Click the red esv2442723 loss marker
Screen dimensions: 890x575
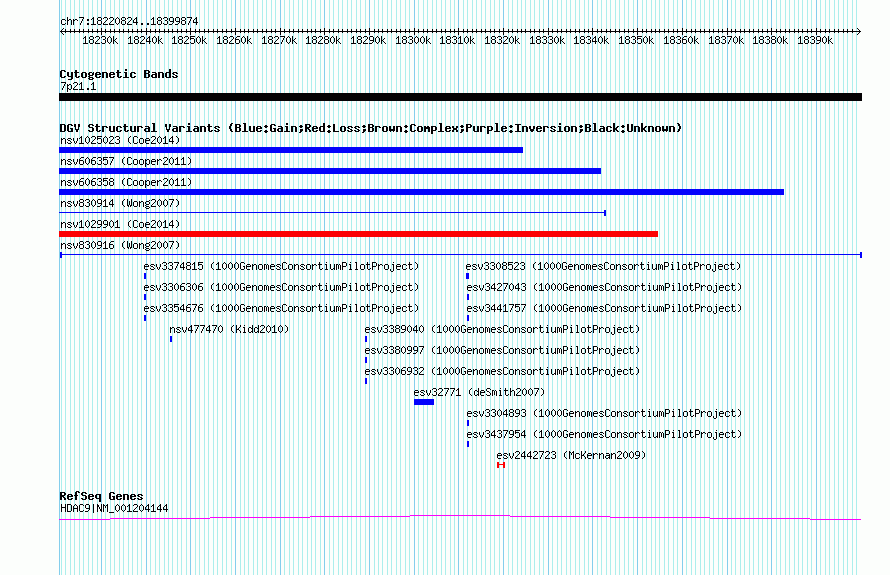click(x=501, y=465)
